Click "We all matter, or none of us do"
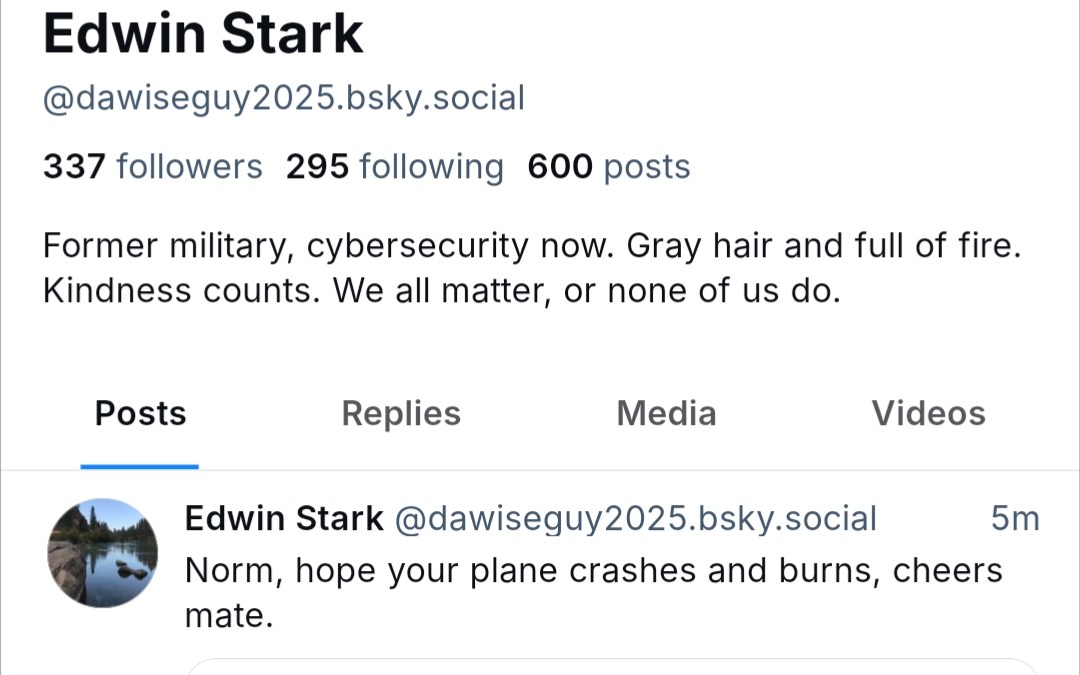Screen dimensions: 1080x675 [x=586, y=290]
